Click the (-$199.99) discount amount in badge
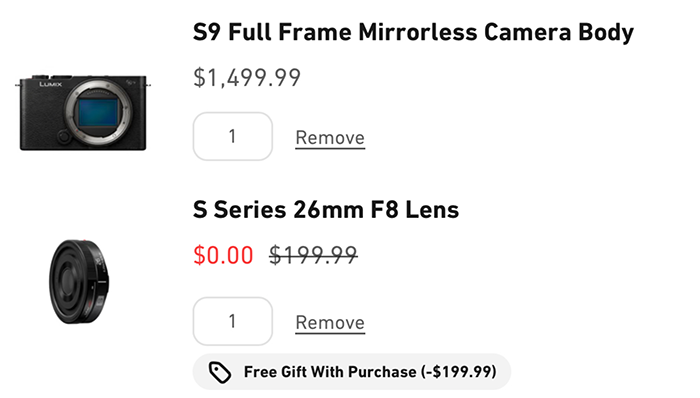Screen dimensions: 700x398 click(458, 372)
